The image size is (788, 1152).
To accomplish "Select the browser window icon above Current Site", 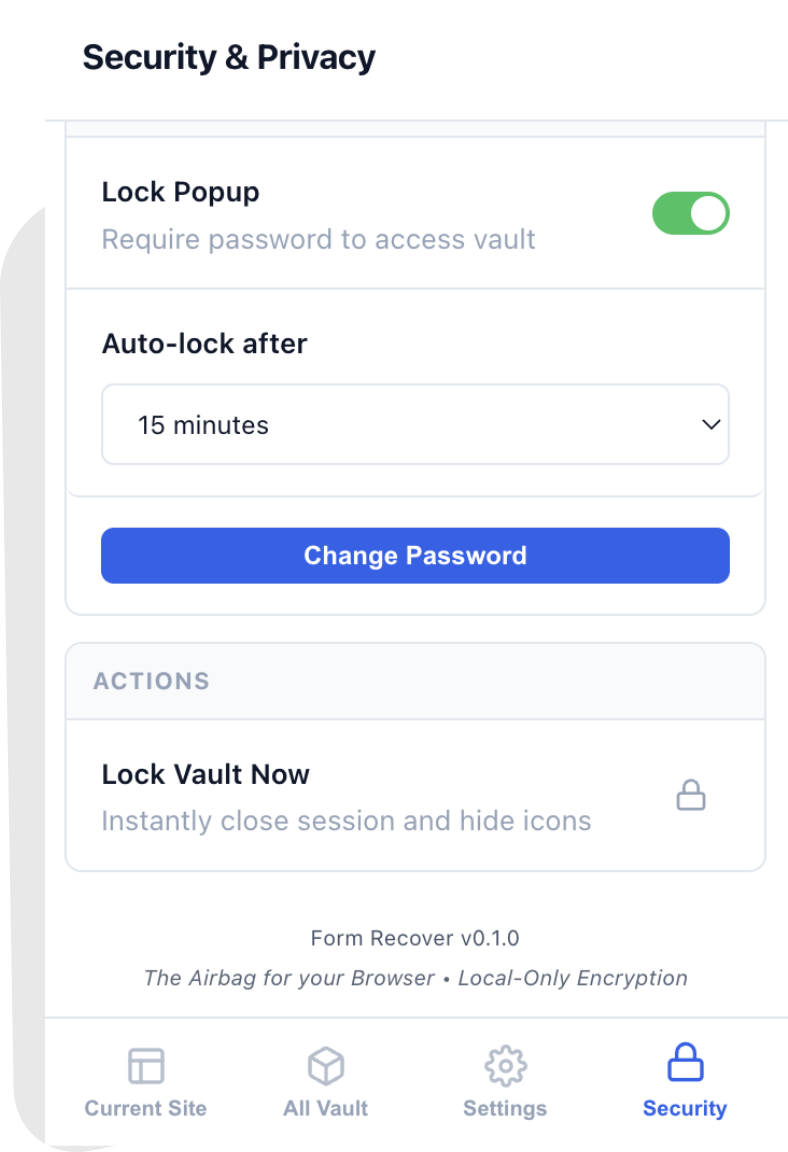I will click(x=145, y=1065).
